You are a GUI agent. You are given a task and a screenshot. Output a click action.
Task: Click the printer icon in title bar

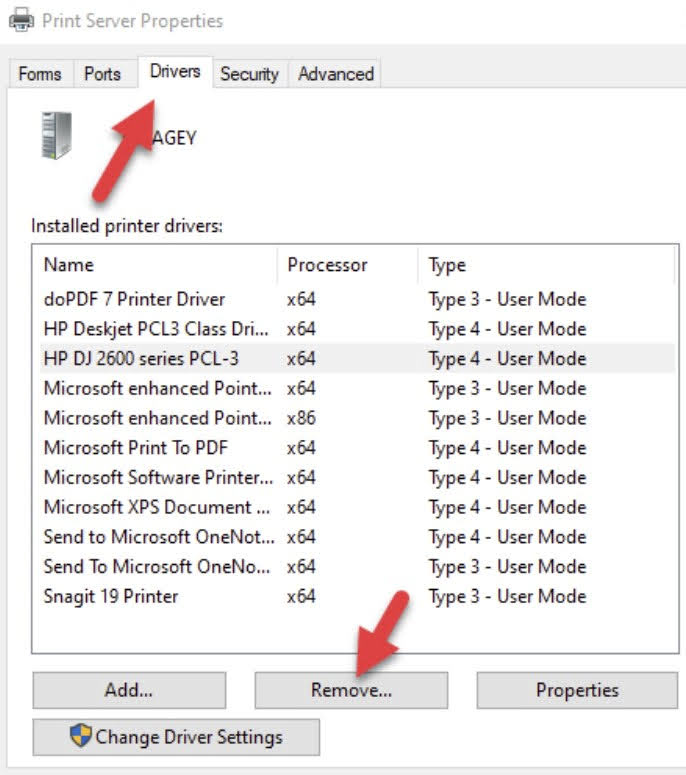coord(22,21)
